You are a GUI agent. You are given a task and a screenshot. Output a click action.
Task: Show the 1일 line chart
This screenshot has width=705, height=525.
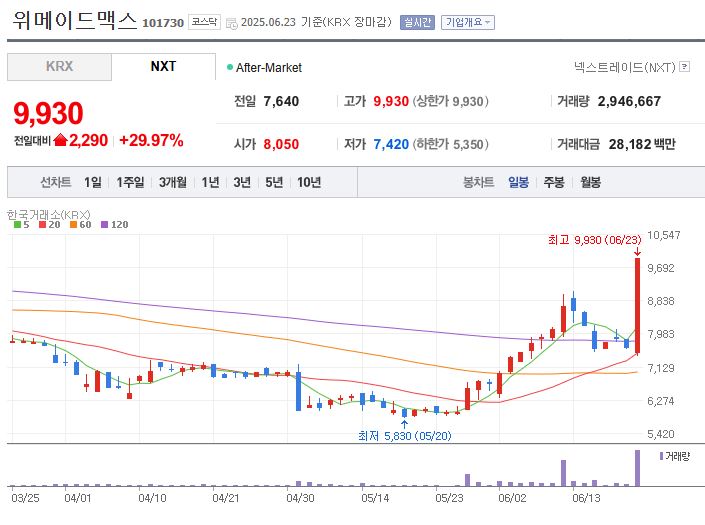tap(93, 182)
